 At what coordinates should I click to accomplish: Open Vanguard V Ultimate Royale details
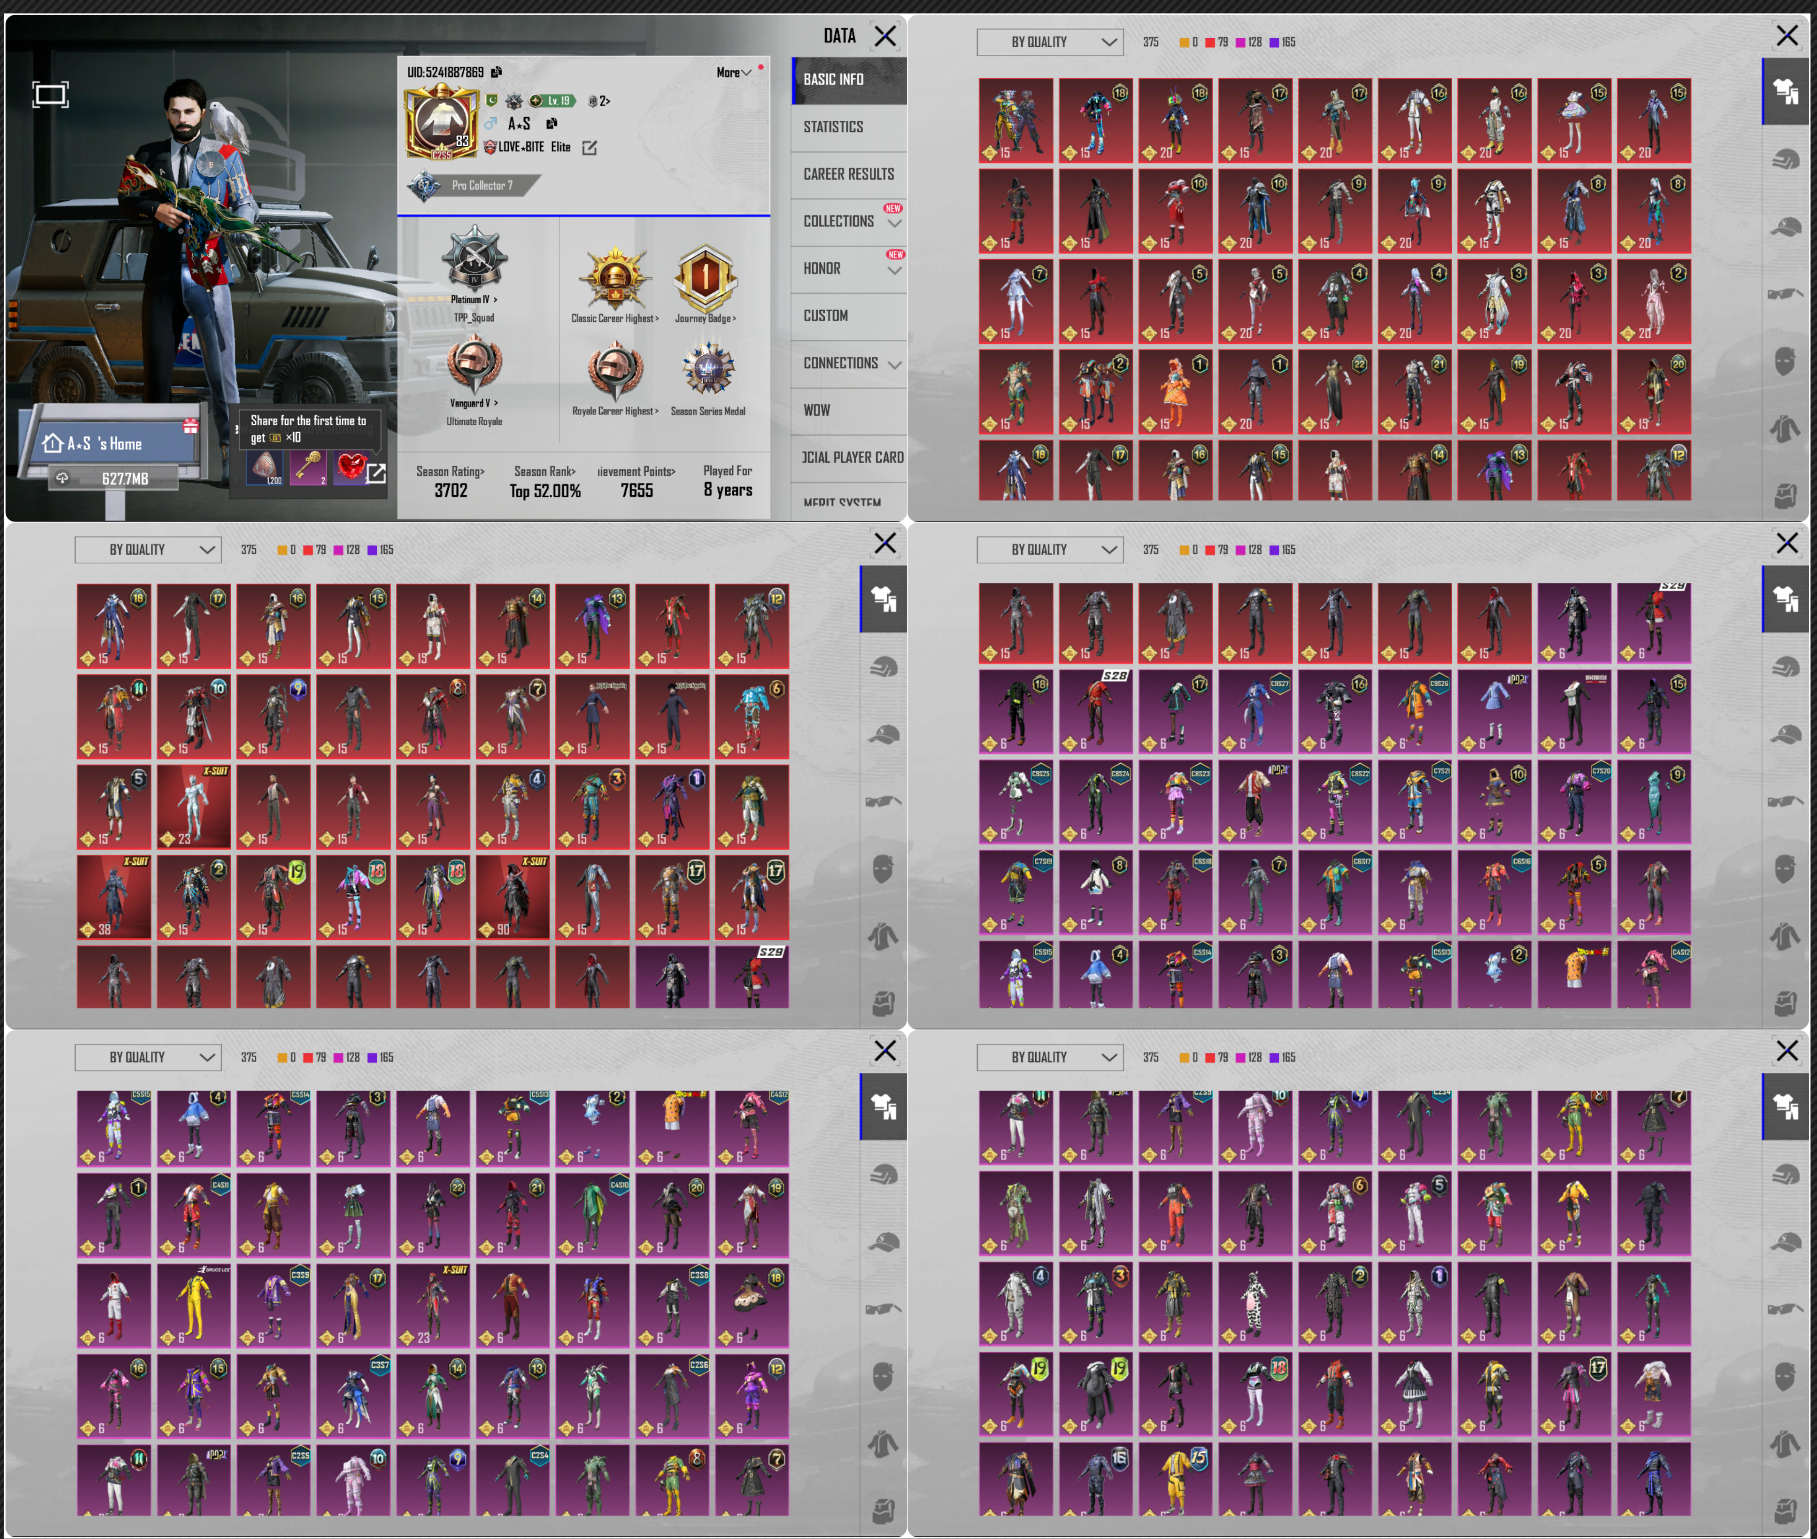pos(474,380)
